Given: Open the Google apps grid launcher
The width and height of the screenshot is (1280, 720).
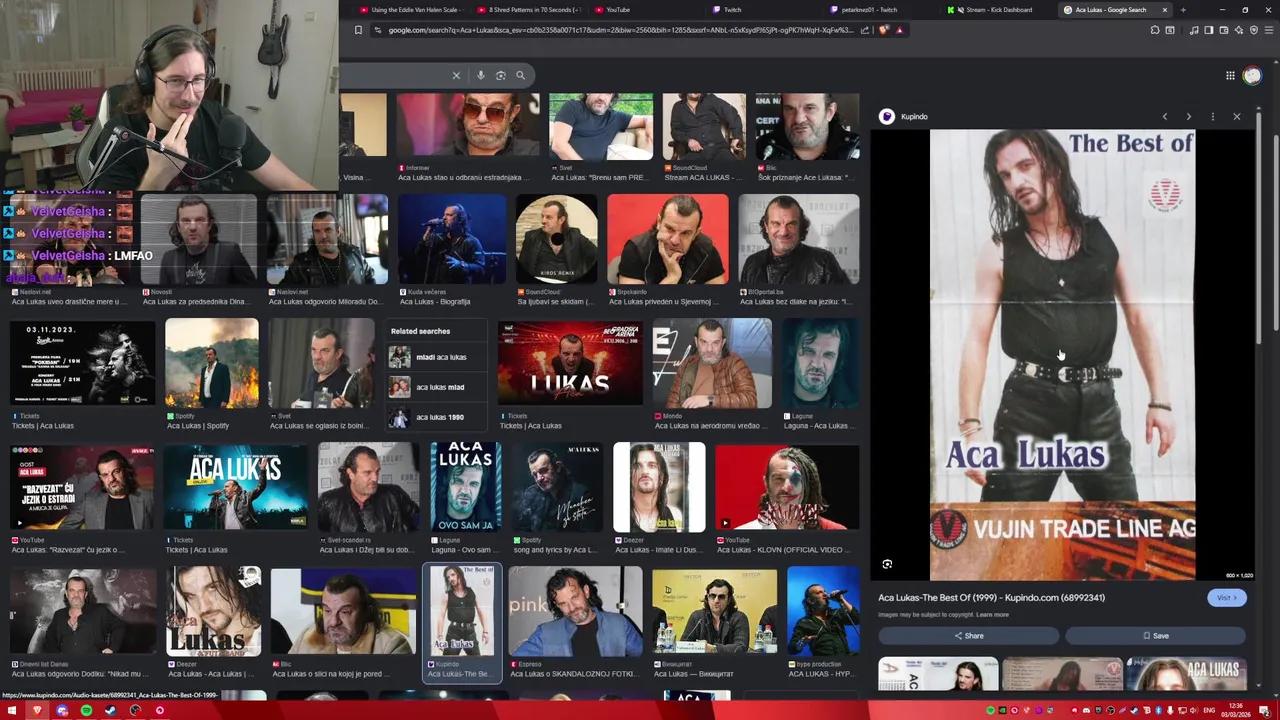Looking at the screenshot, I should coord(1230,75).
